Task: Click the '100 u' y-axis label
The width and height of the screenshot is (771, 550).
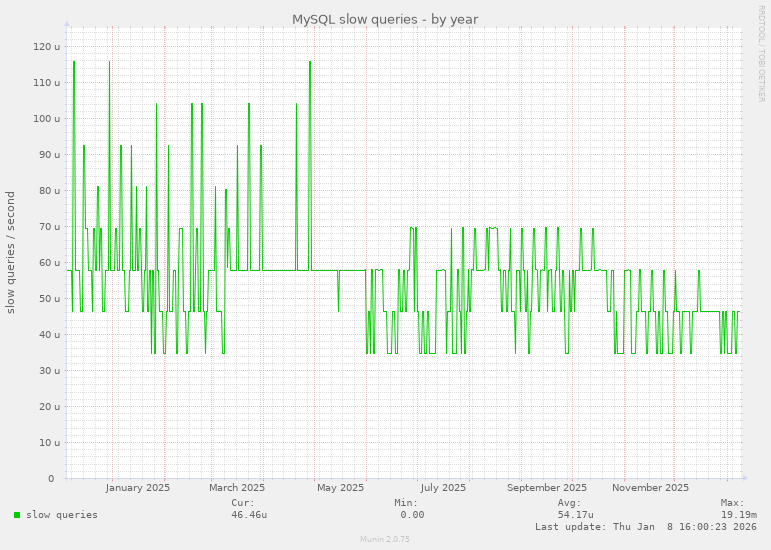Action: pyautogui.click(x=47, y=118)
